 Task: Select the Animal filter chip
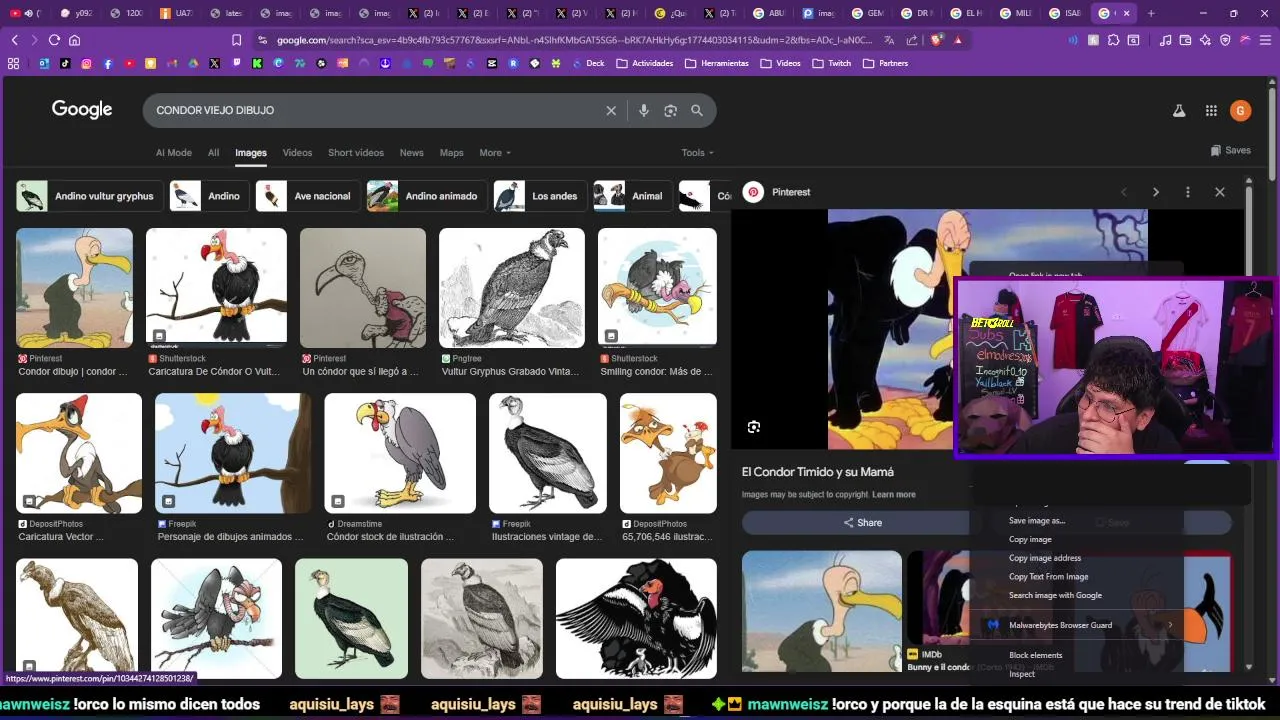[631, 196]
